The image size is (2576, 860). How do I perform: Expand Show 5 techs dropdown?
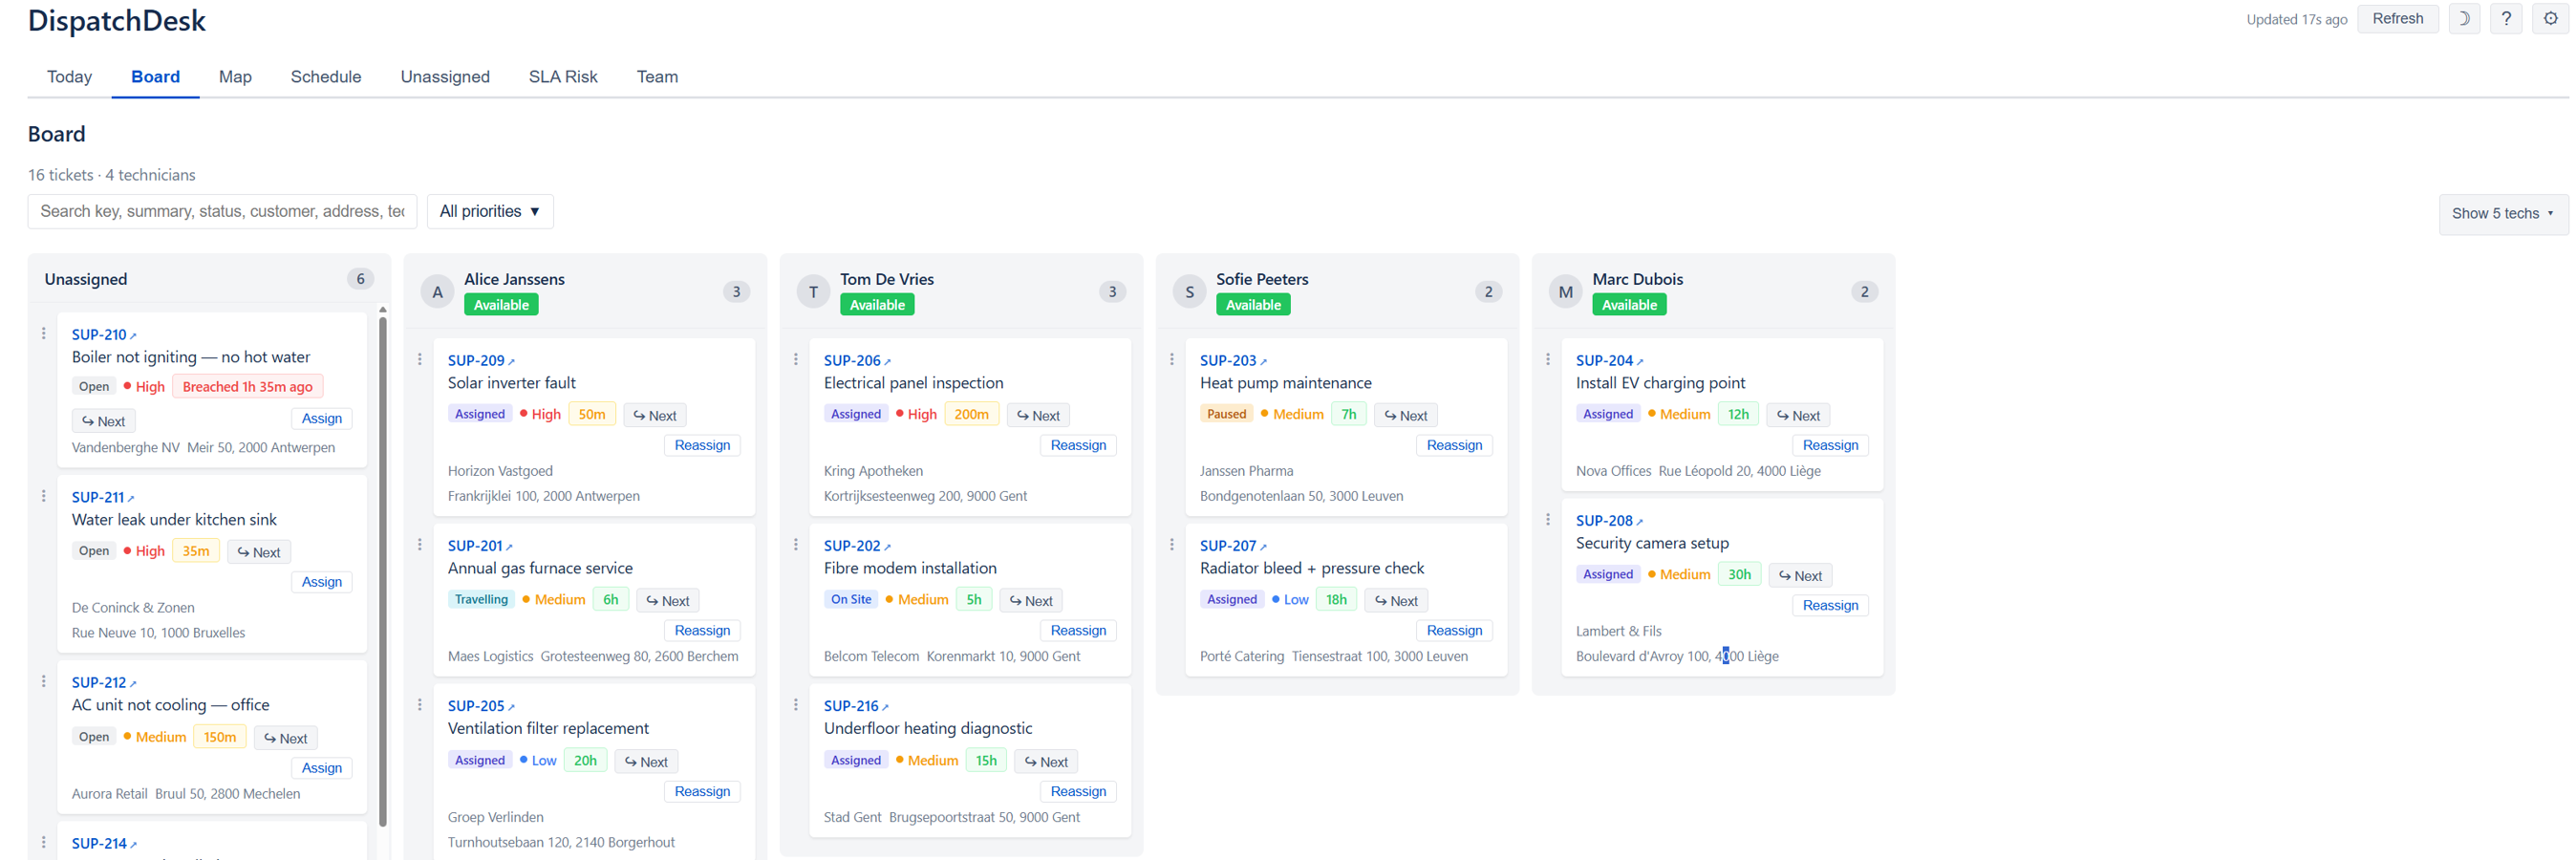(x=2502, y=214)
